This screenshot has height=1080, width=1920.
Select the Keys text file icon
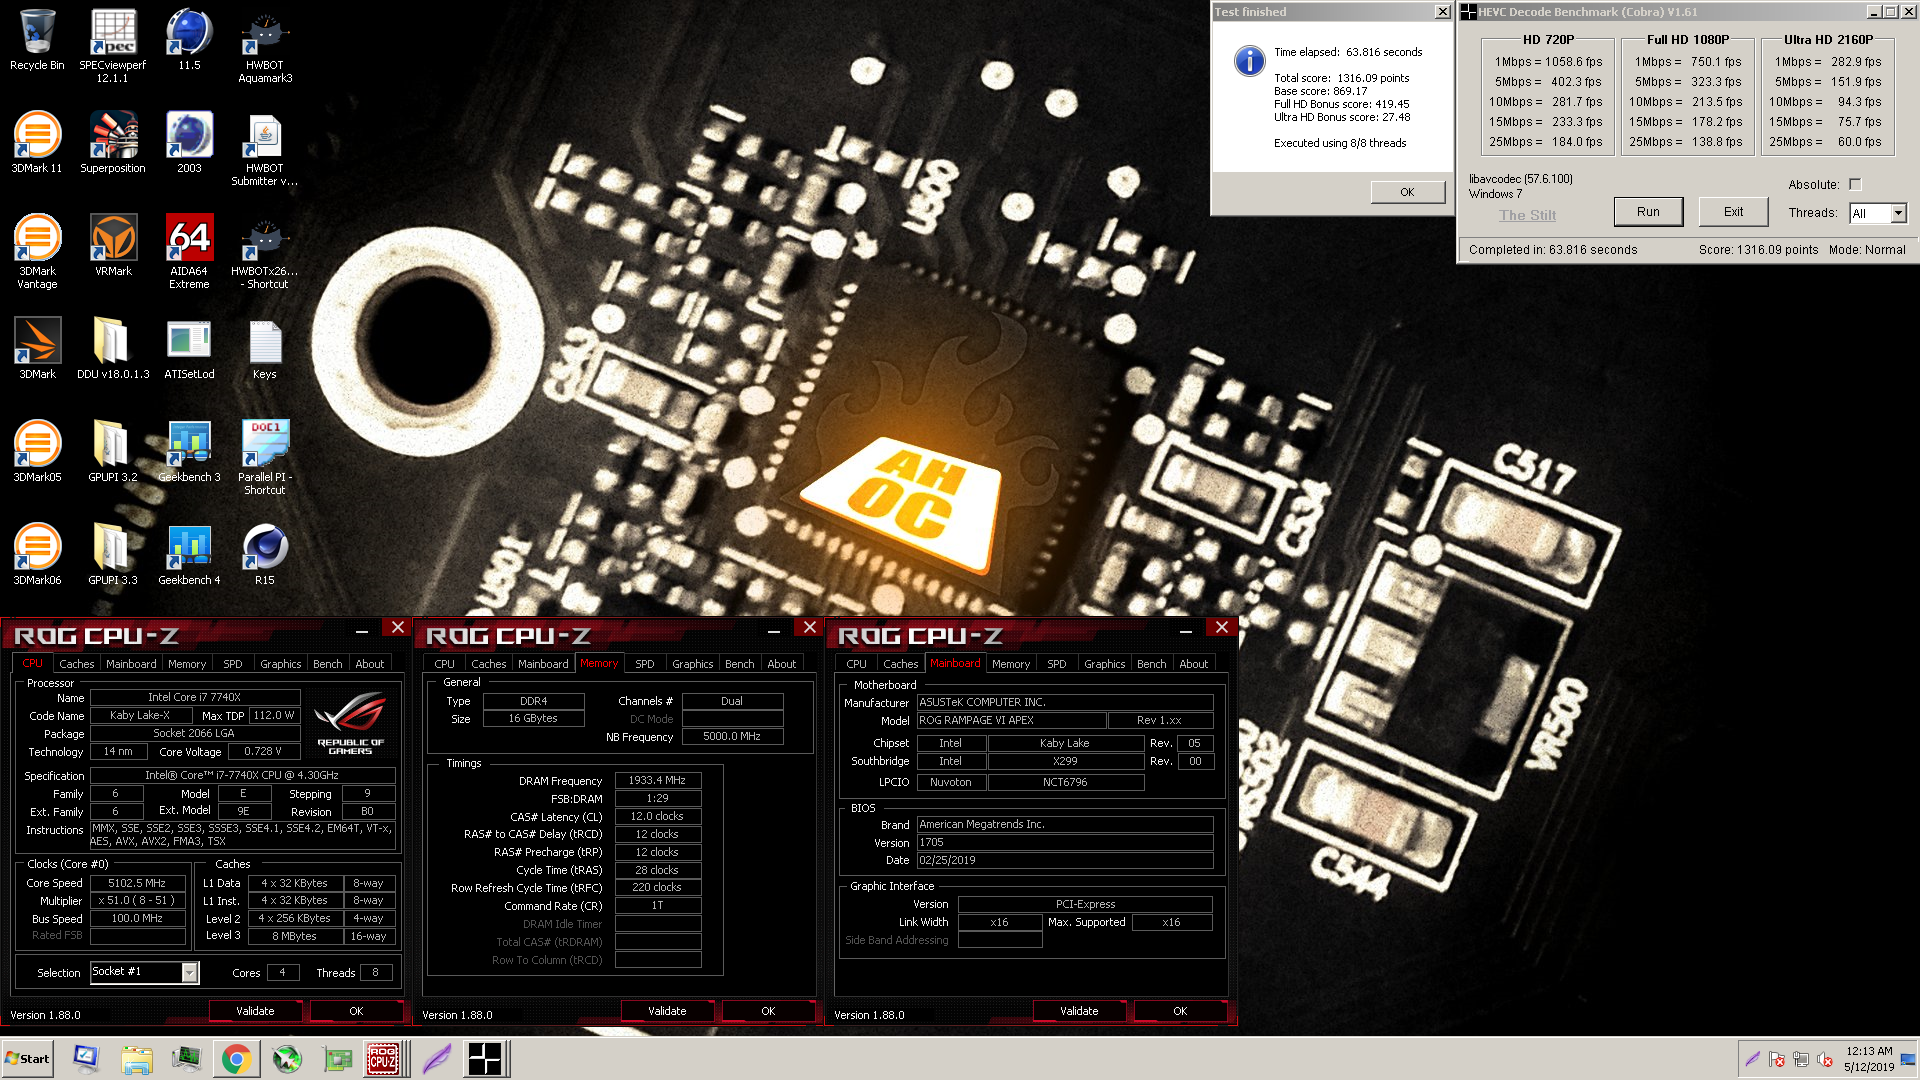pos(265,348)
